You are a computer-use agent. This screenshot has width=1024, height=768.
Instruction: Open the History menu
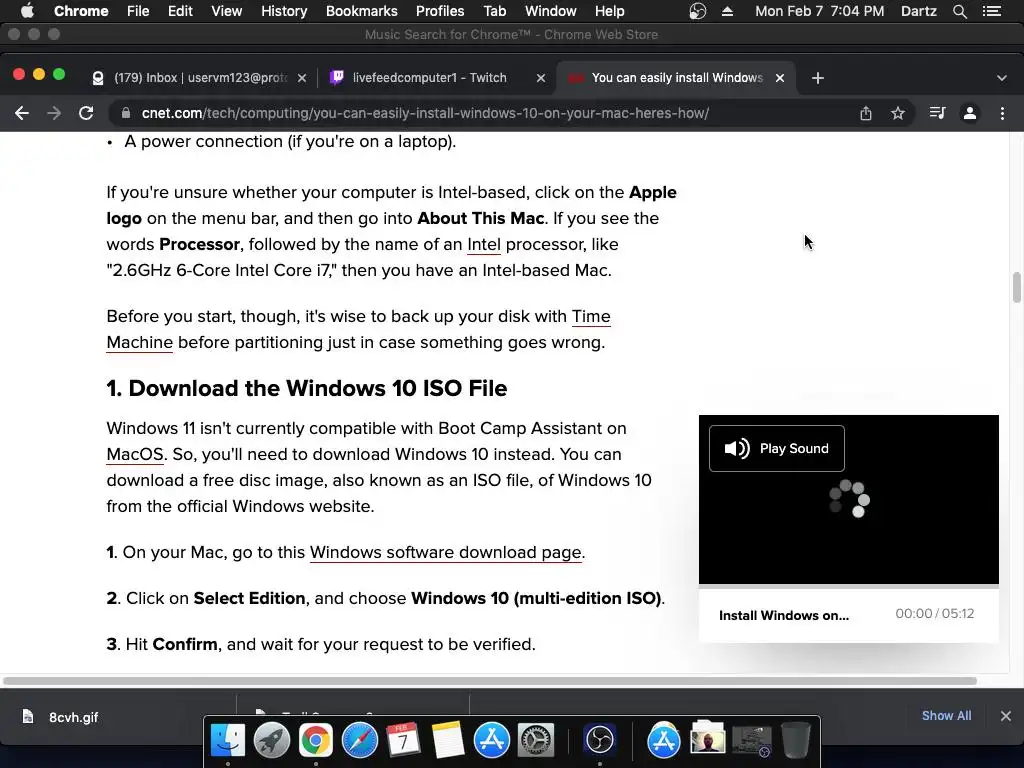coord(284,11)
